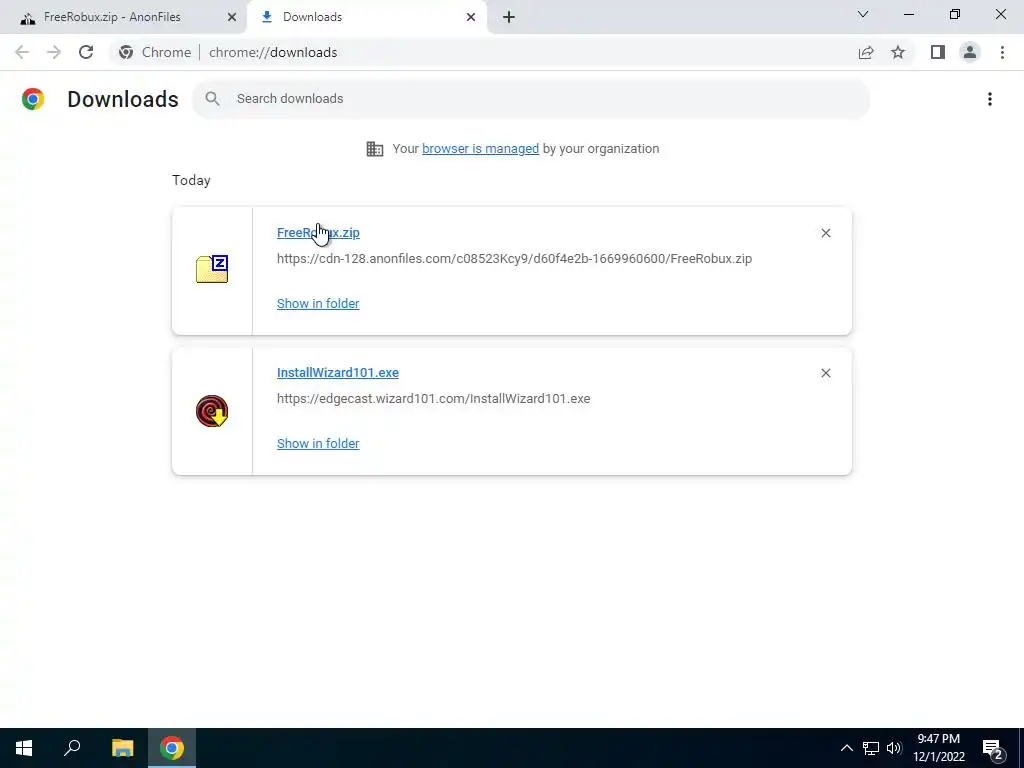Focus the Search downloads field
This screenshot has height=768, width=1024.
531,99
